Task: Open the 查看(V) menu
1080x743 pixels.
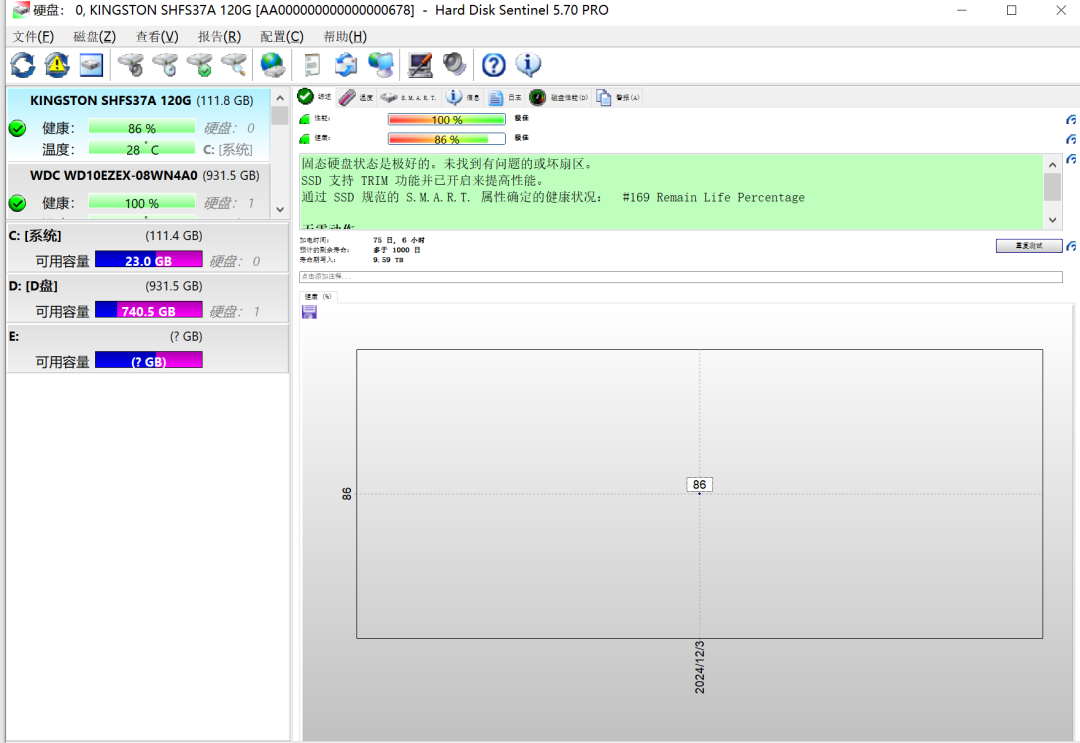Action: tap(157, 36)
